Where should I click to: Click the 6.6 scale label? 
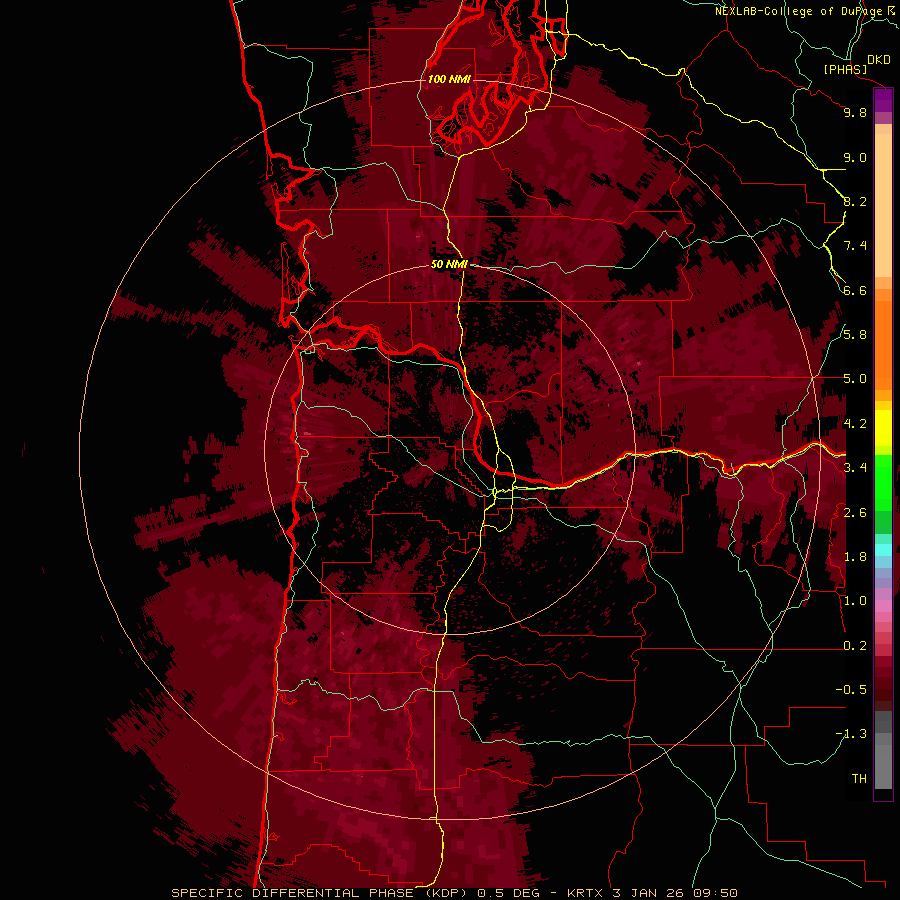pyautogui.click(x=855, y=290)
